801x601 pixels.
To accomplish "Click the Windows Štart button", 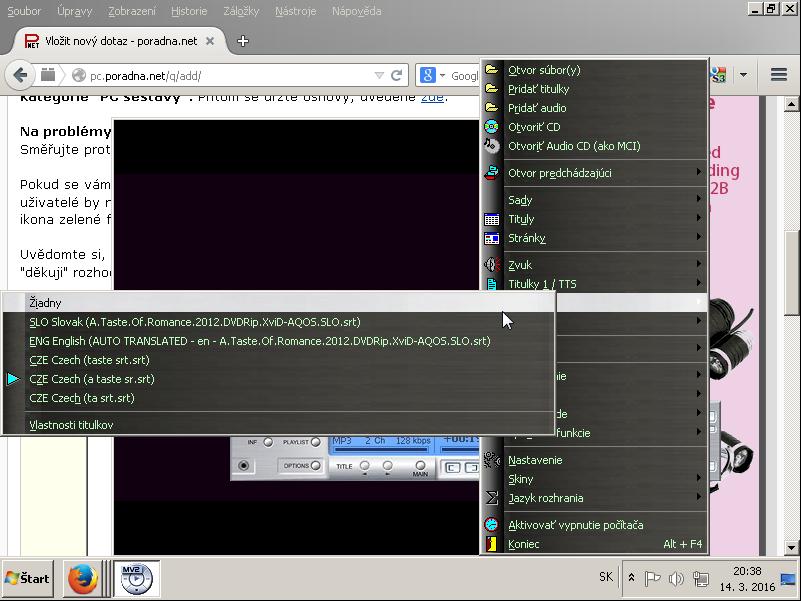I will 28,578.
